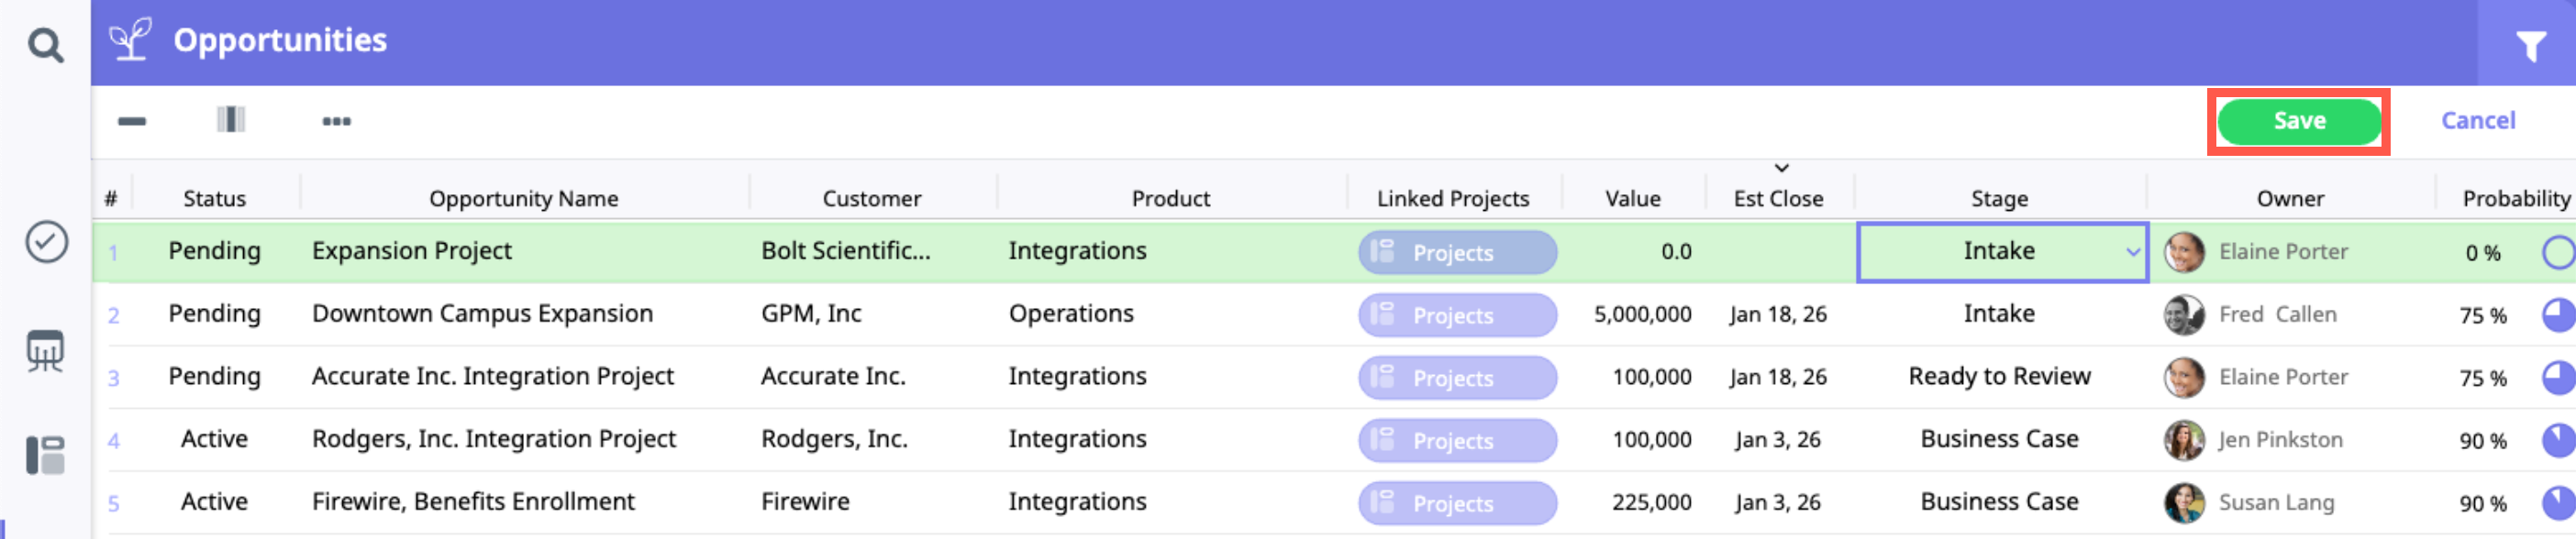Screen dimensions: 2576x539
Task: Click the column layout toolbar icon
Action: (231, 120)
